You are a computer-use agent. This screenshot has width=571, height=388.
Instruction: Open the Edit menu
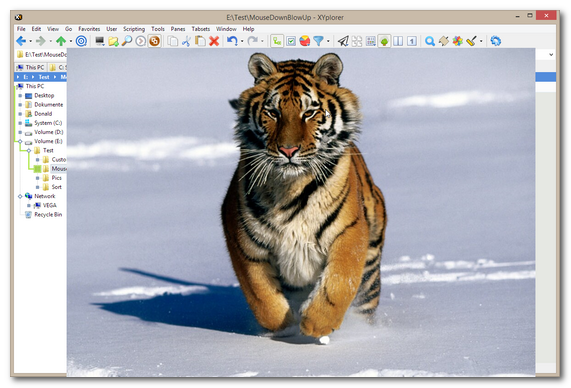36,29
